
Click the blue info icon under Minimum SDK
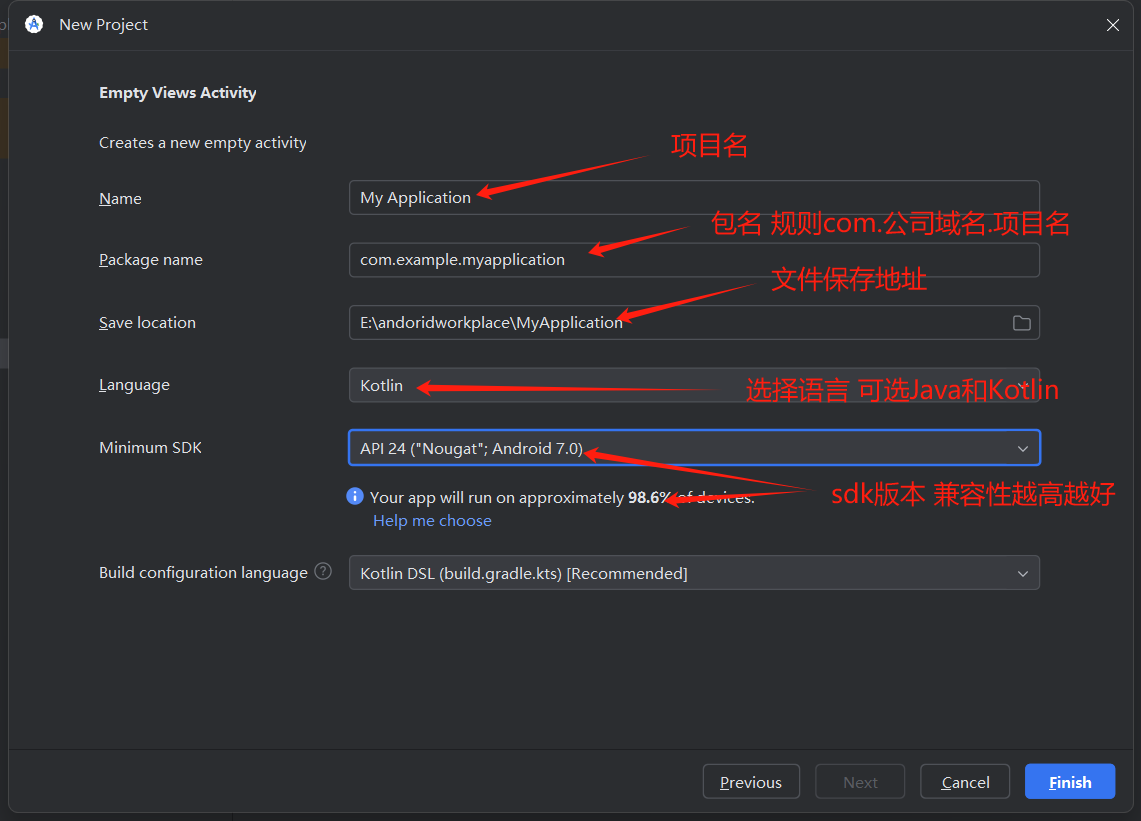pyautogui.click(x=354, y=496)
